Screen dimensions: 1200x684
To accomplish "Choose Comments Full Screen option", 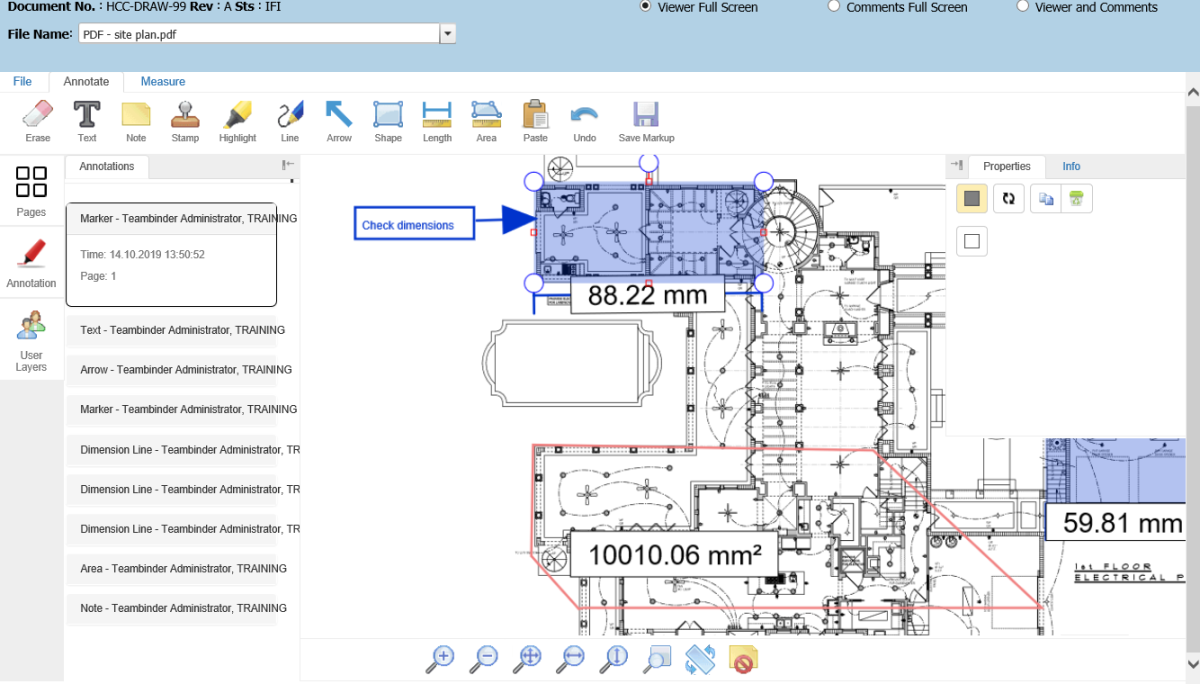I will pos(834,6).
